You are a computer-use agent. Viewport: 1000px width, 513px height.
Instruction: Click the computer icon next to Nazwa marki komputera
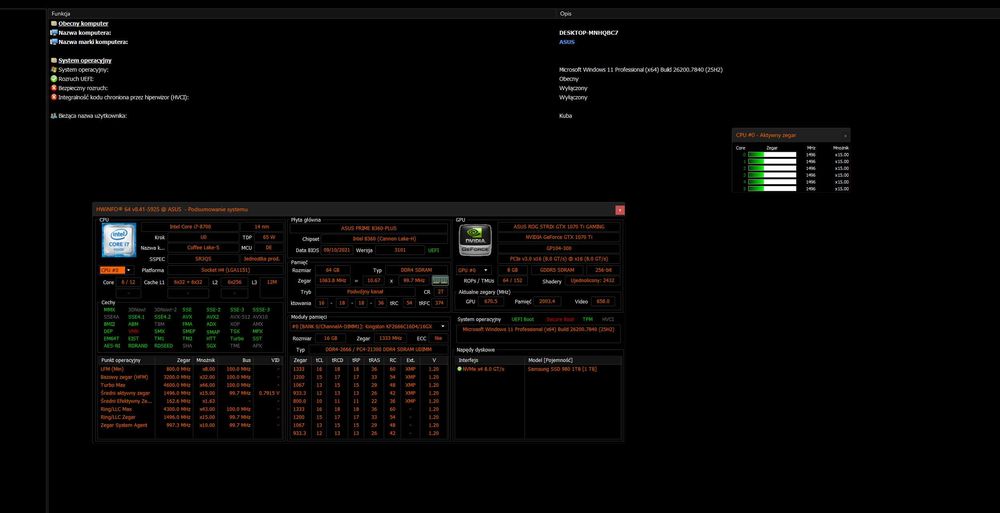pos(54,42)
